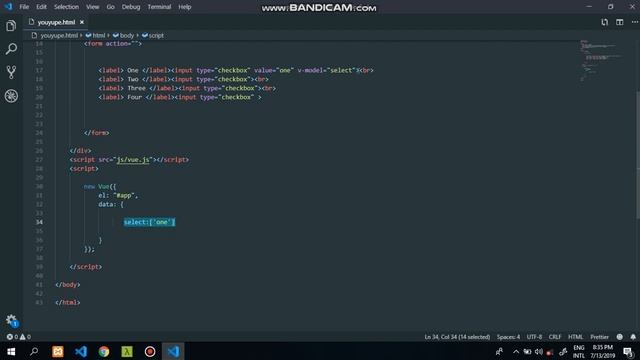The height and width of the screenshot is (360, 640).
Task: Select the youyupe.html editor tab
Action: click(56, 22)
